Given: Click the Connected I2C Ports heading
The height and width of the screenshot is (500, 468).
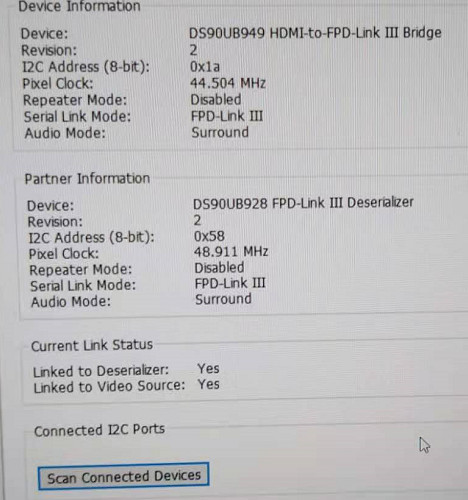Looking at the screenshot, I should [100, 430].
